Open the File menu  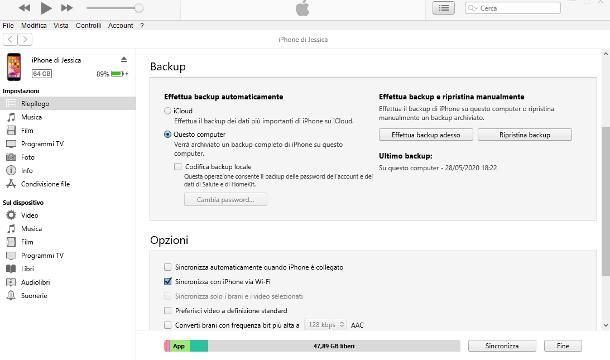pos(8,25)
